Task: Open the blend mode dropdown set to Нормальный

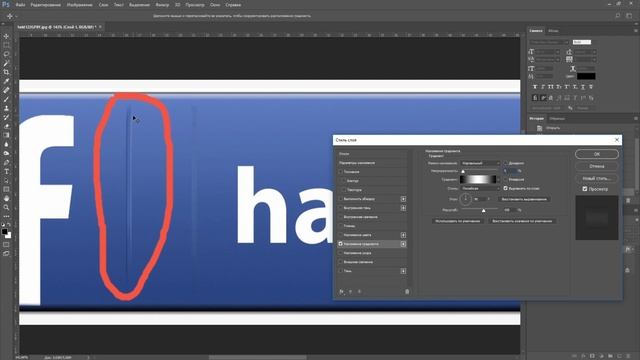Action: (x=480, y=163)
